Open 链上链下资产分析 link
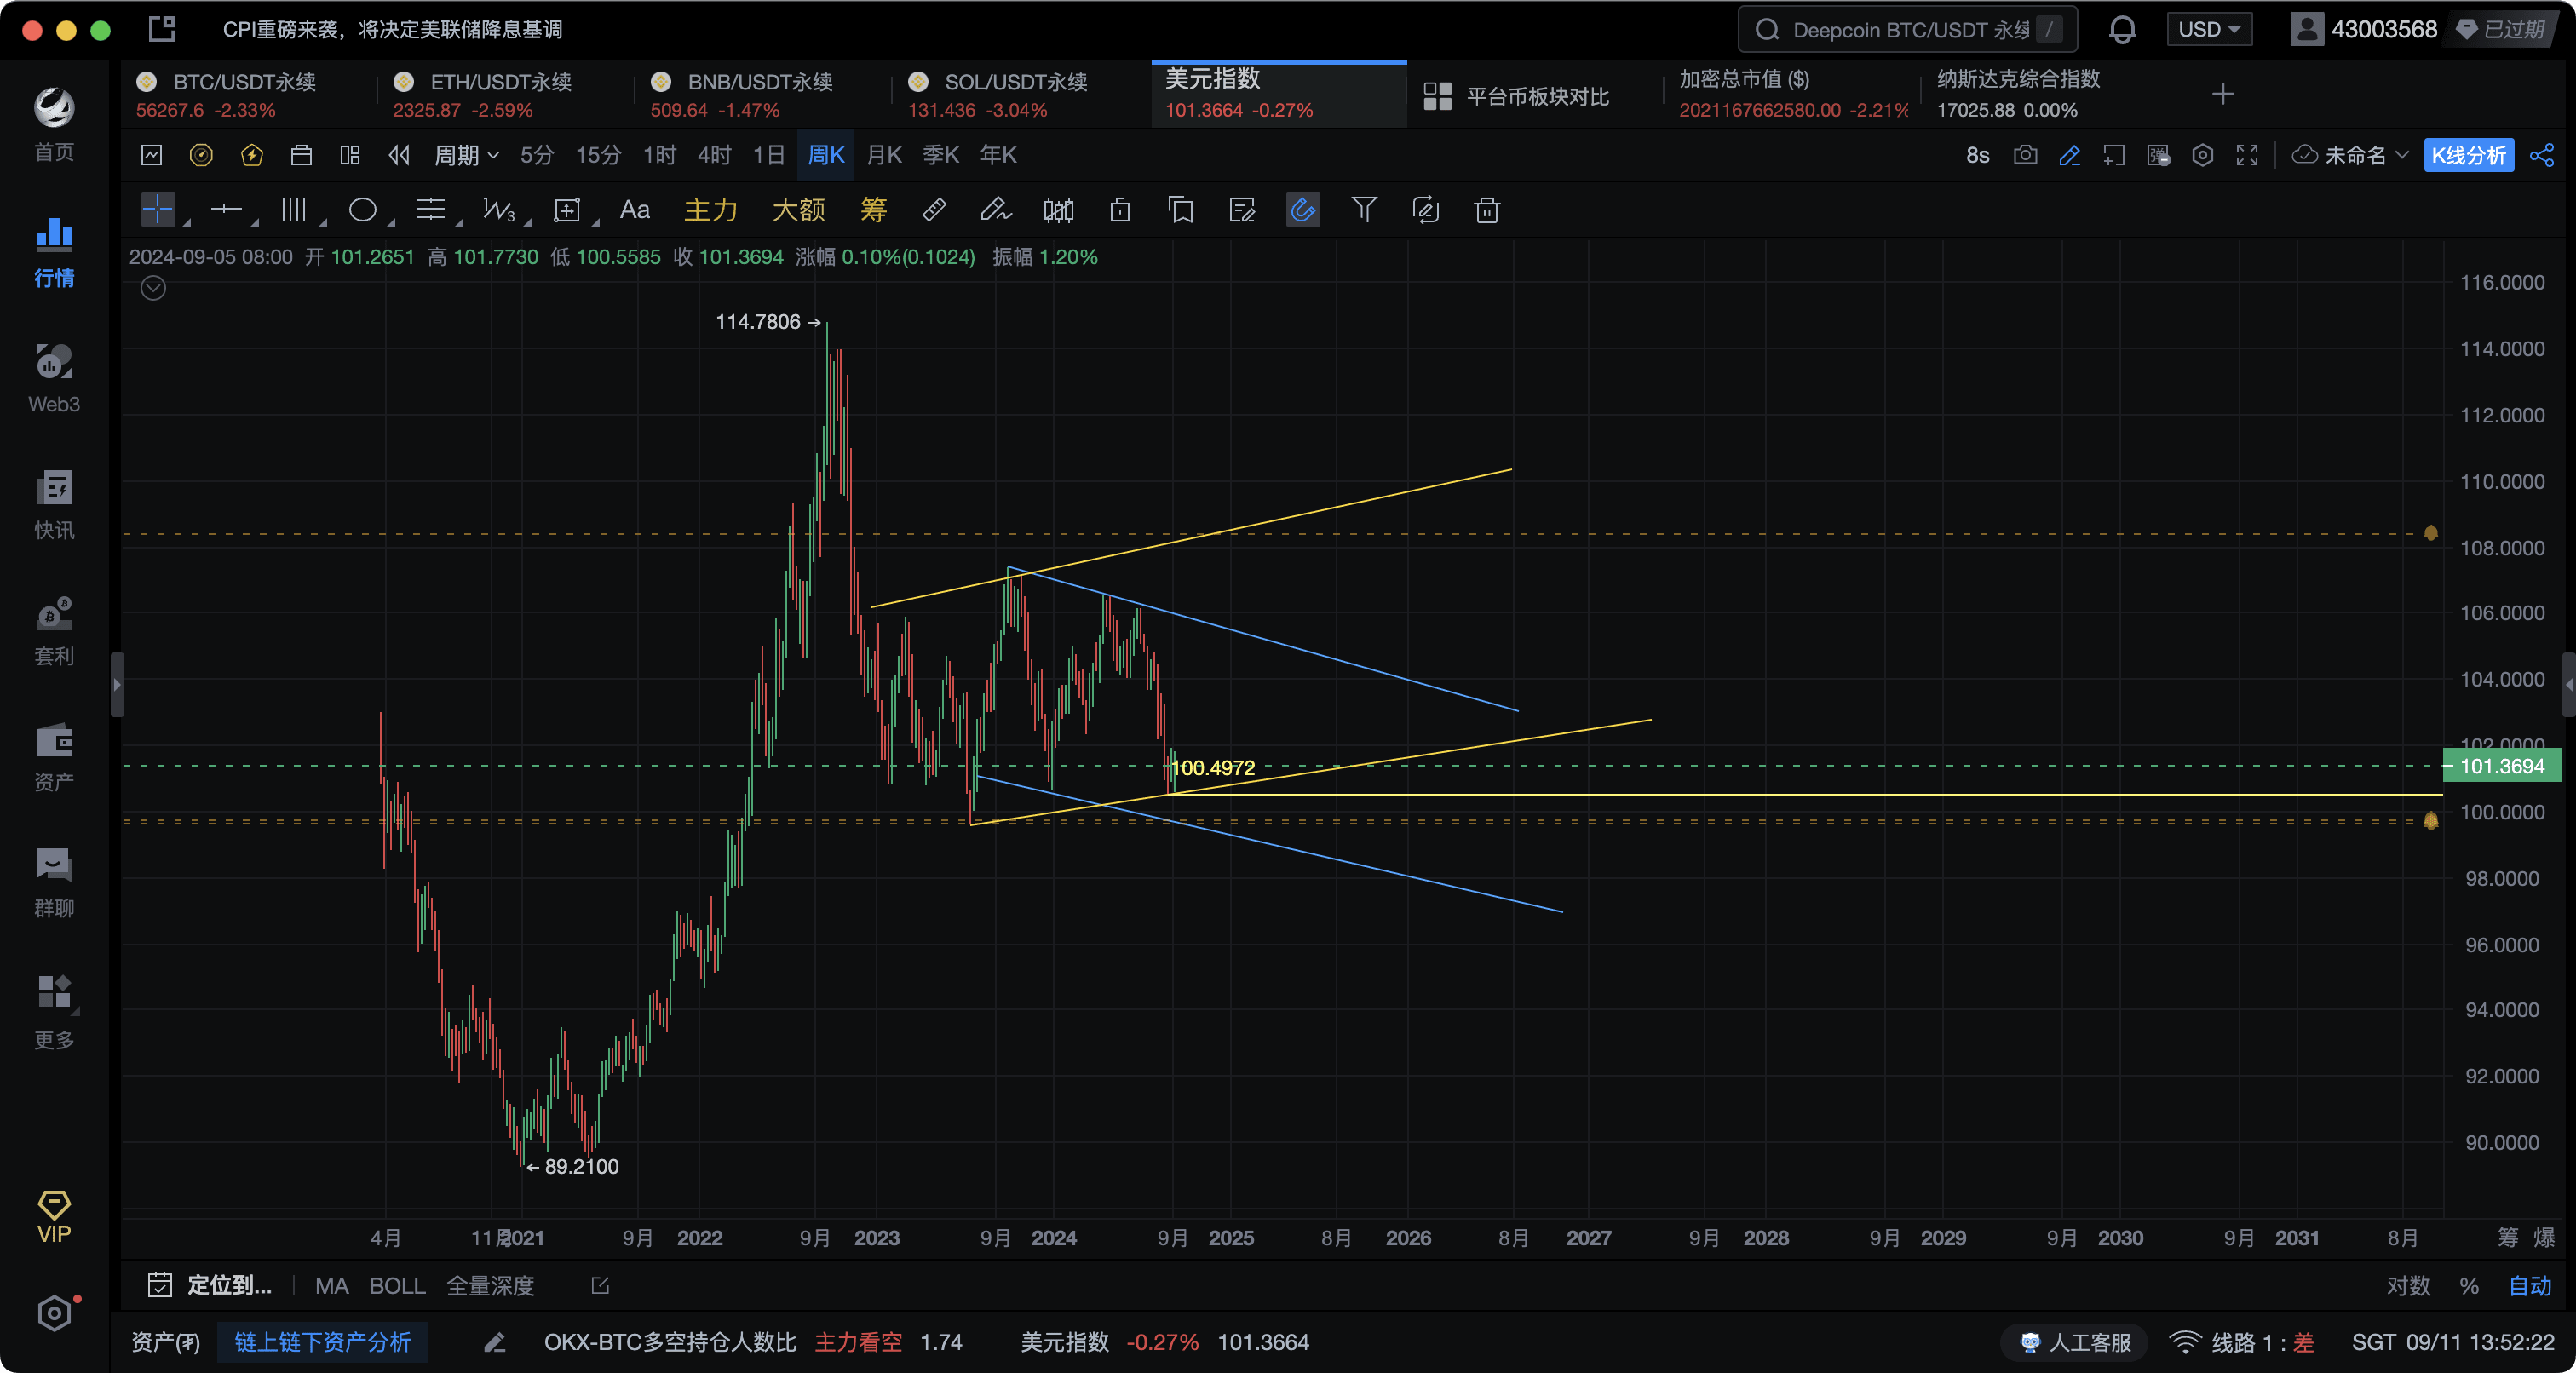Image resolution: width=2576 pixels, height=1373 pixels. [x=322, y=1342]
